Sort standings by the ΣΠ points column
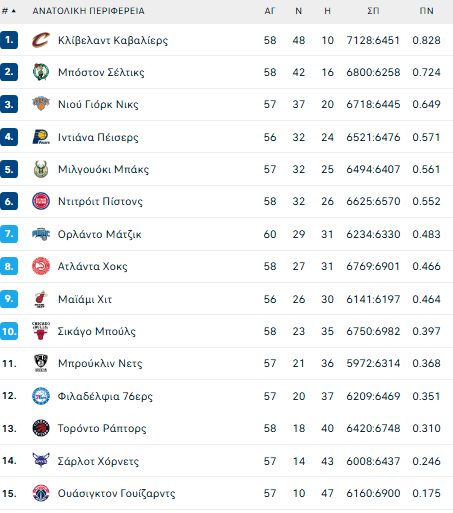Viewport: 453px width, 513px height. (373, 11)
